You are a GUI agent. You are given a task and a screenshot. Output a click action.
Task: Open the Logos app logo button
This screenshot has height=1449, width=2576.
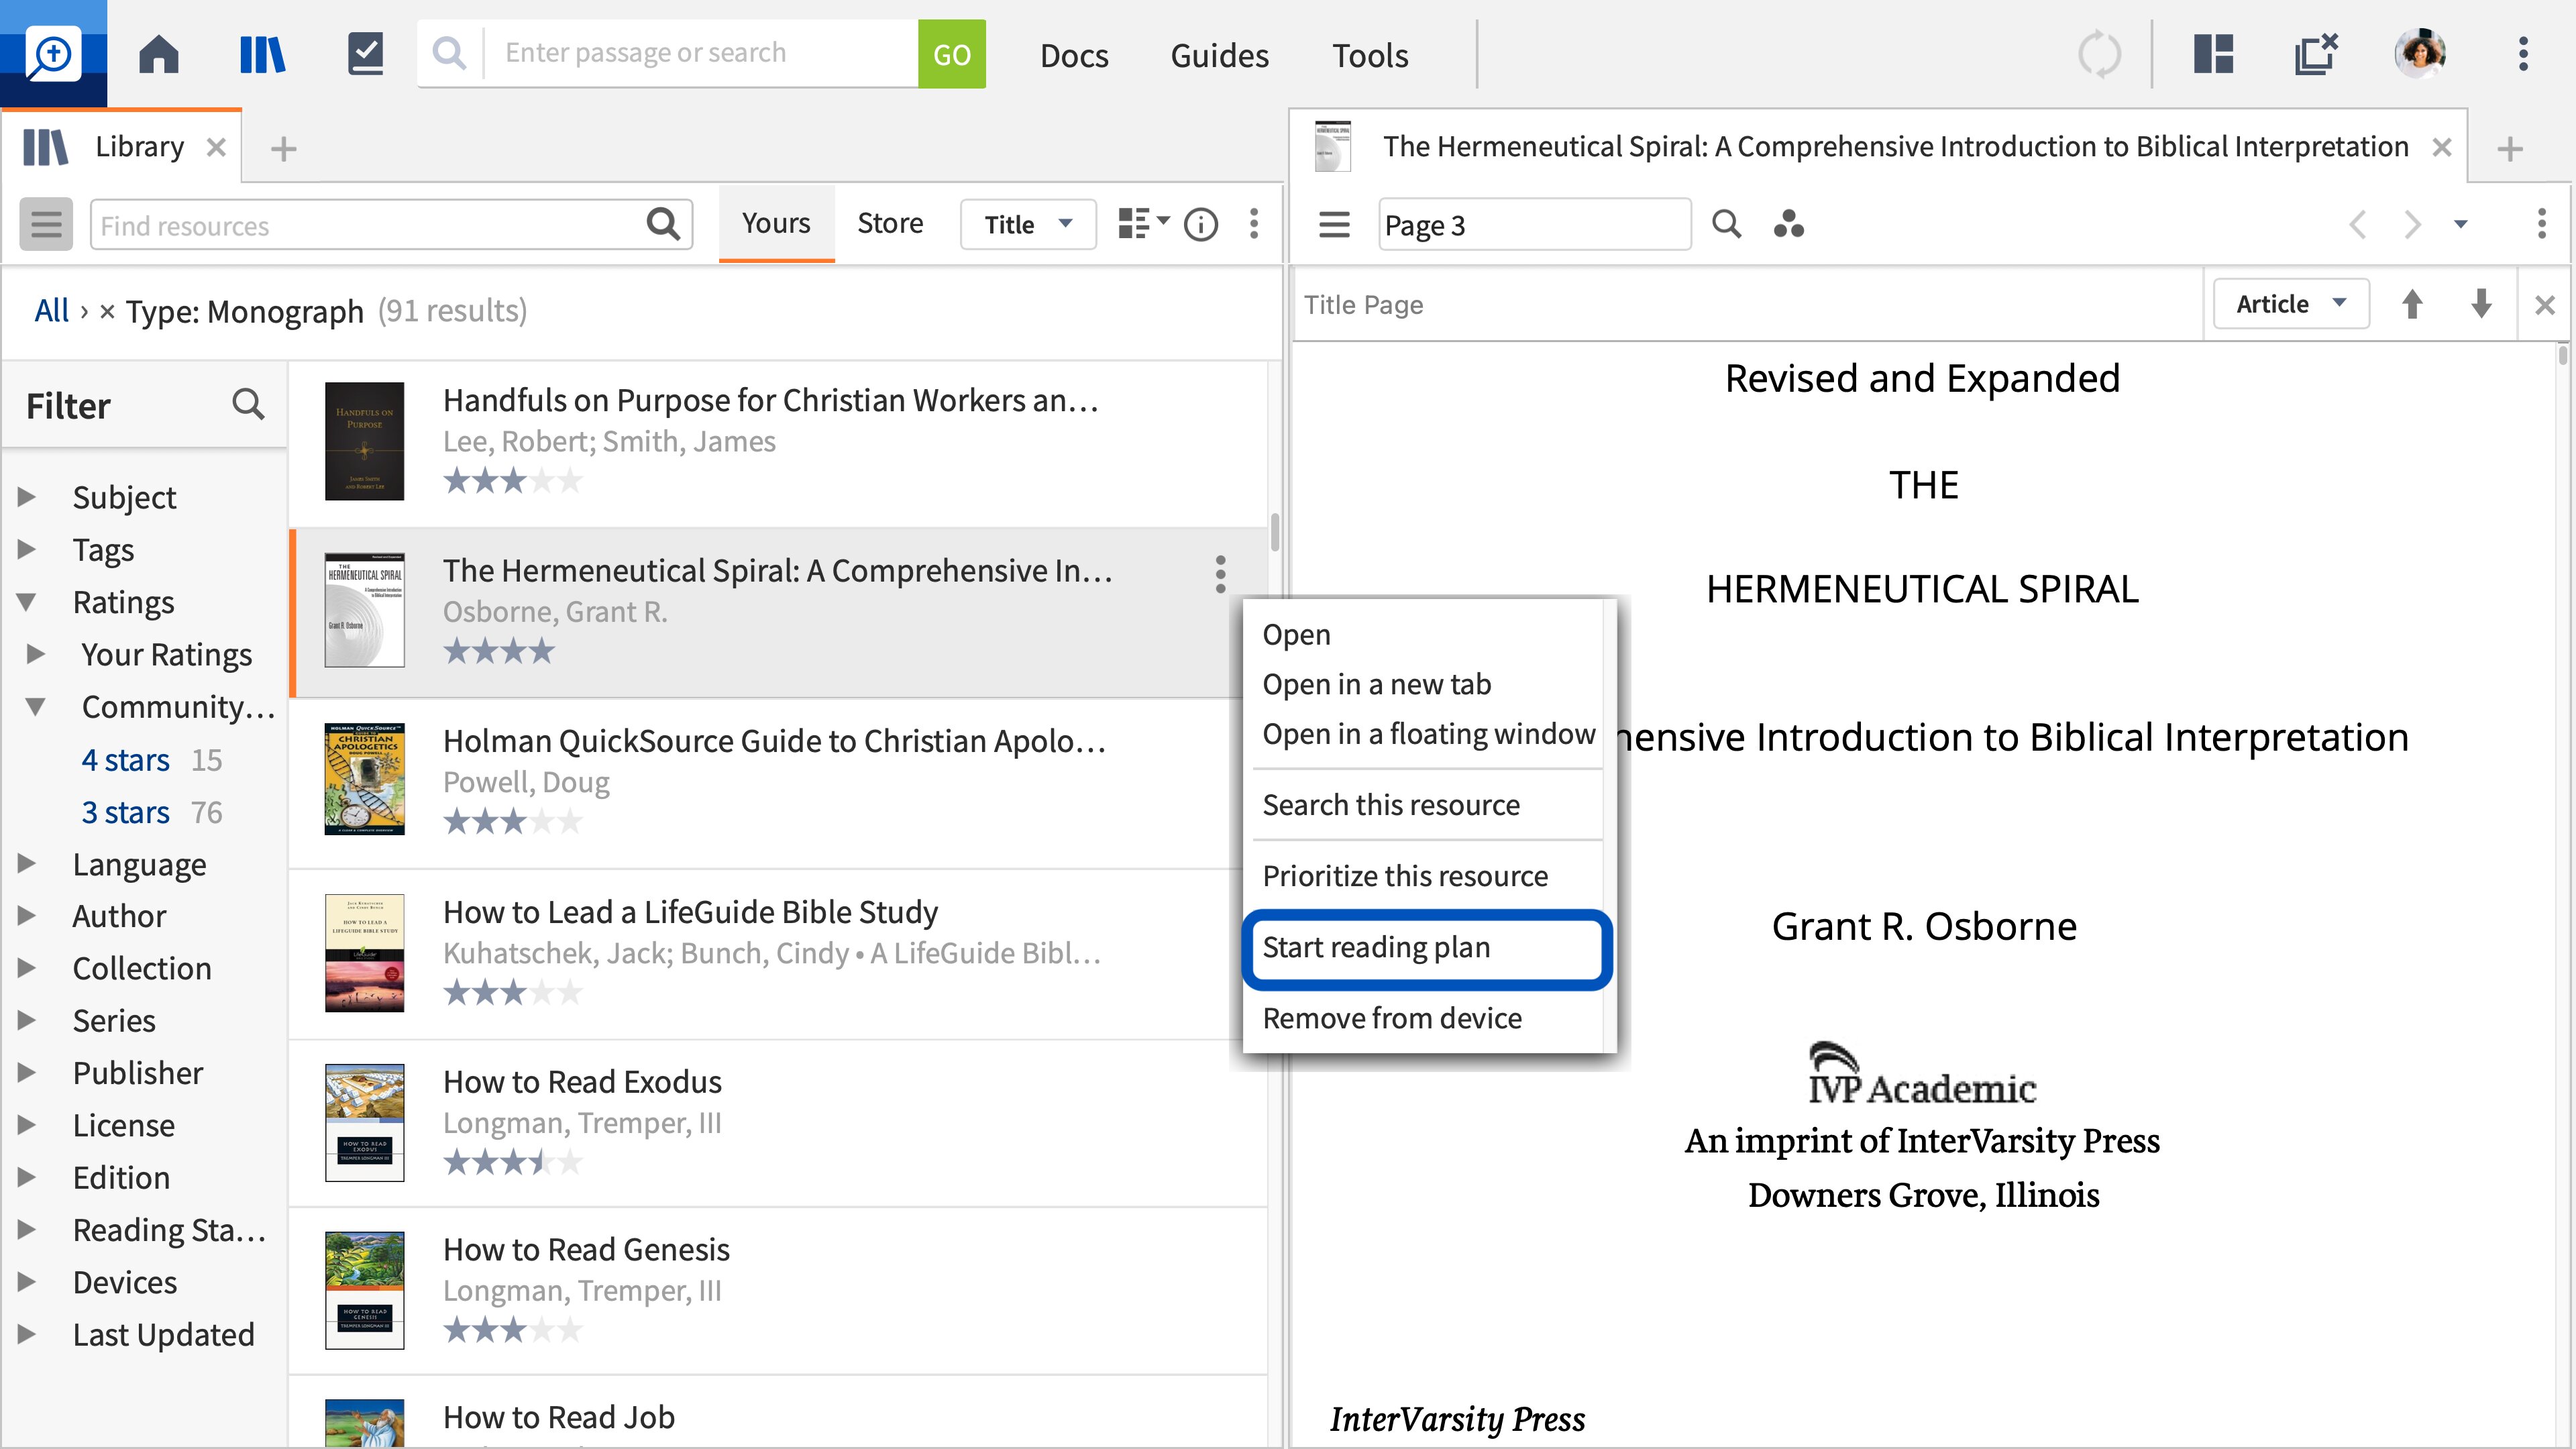(x=53, y=53)
